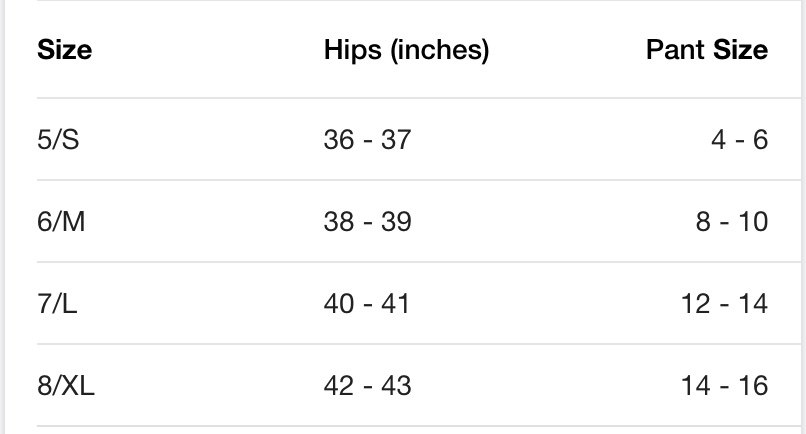Click the word Hips in the header
Viewport: 806px width, 434px height.
[353, 51]
